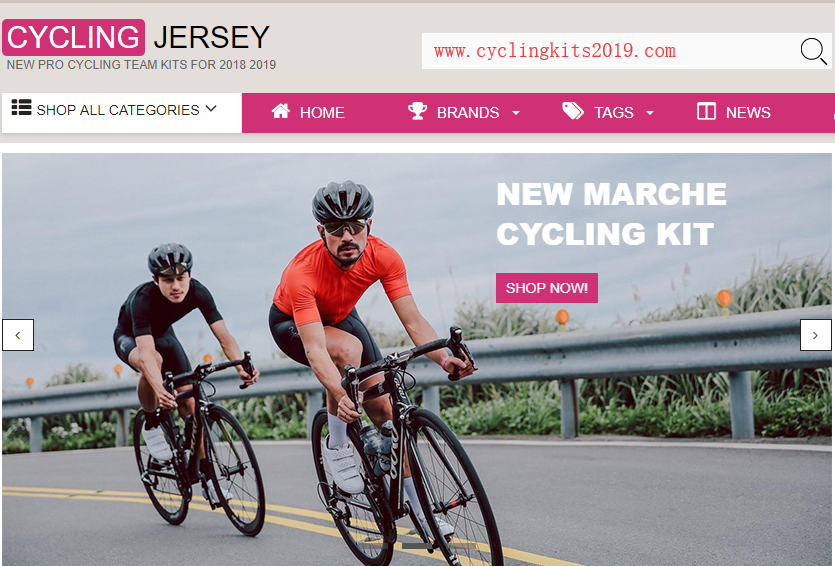Select the first carousel slide indicator

pos(373,546)
